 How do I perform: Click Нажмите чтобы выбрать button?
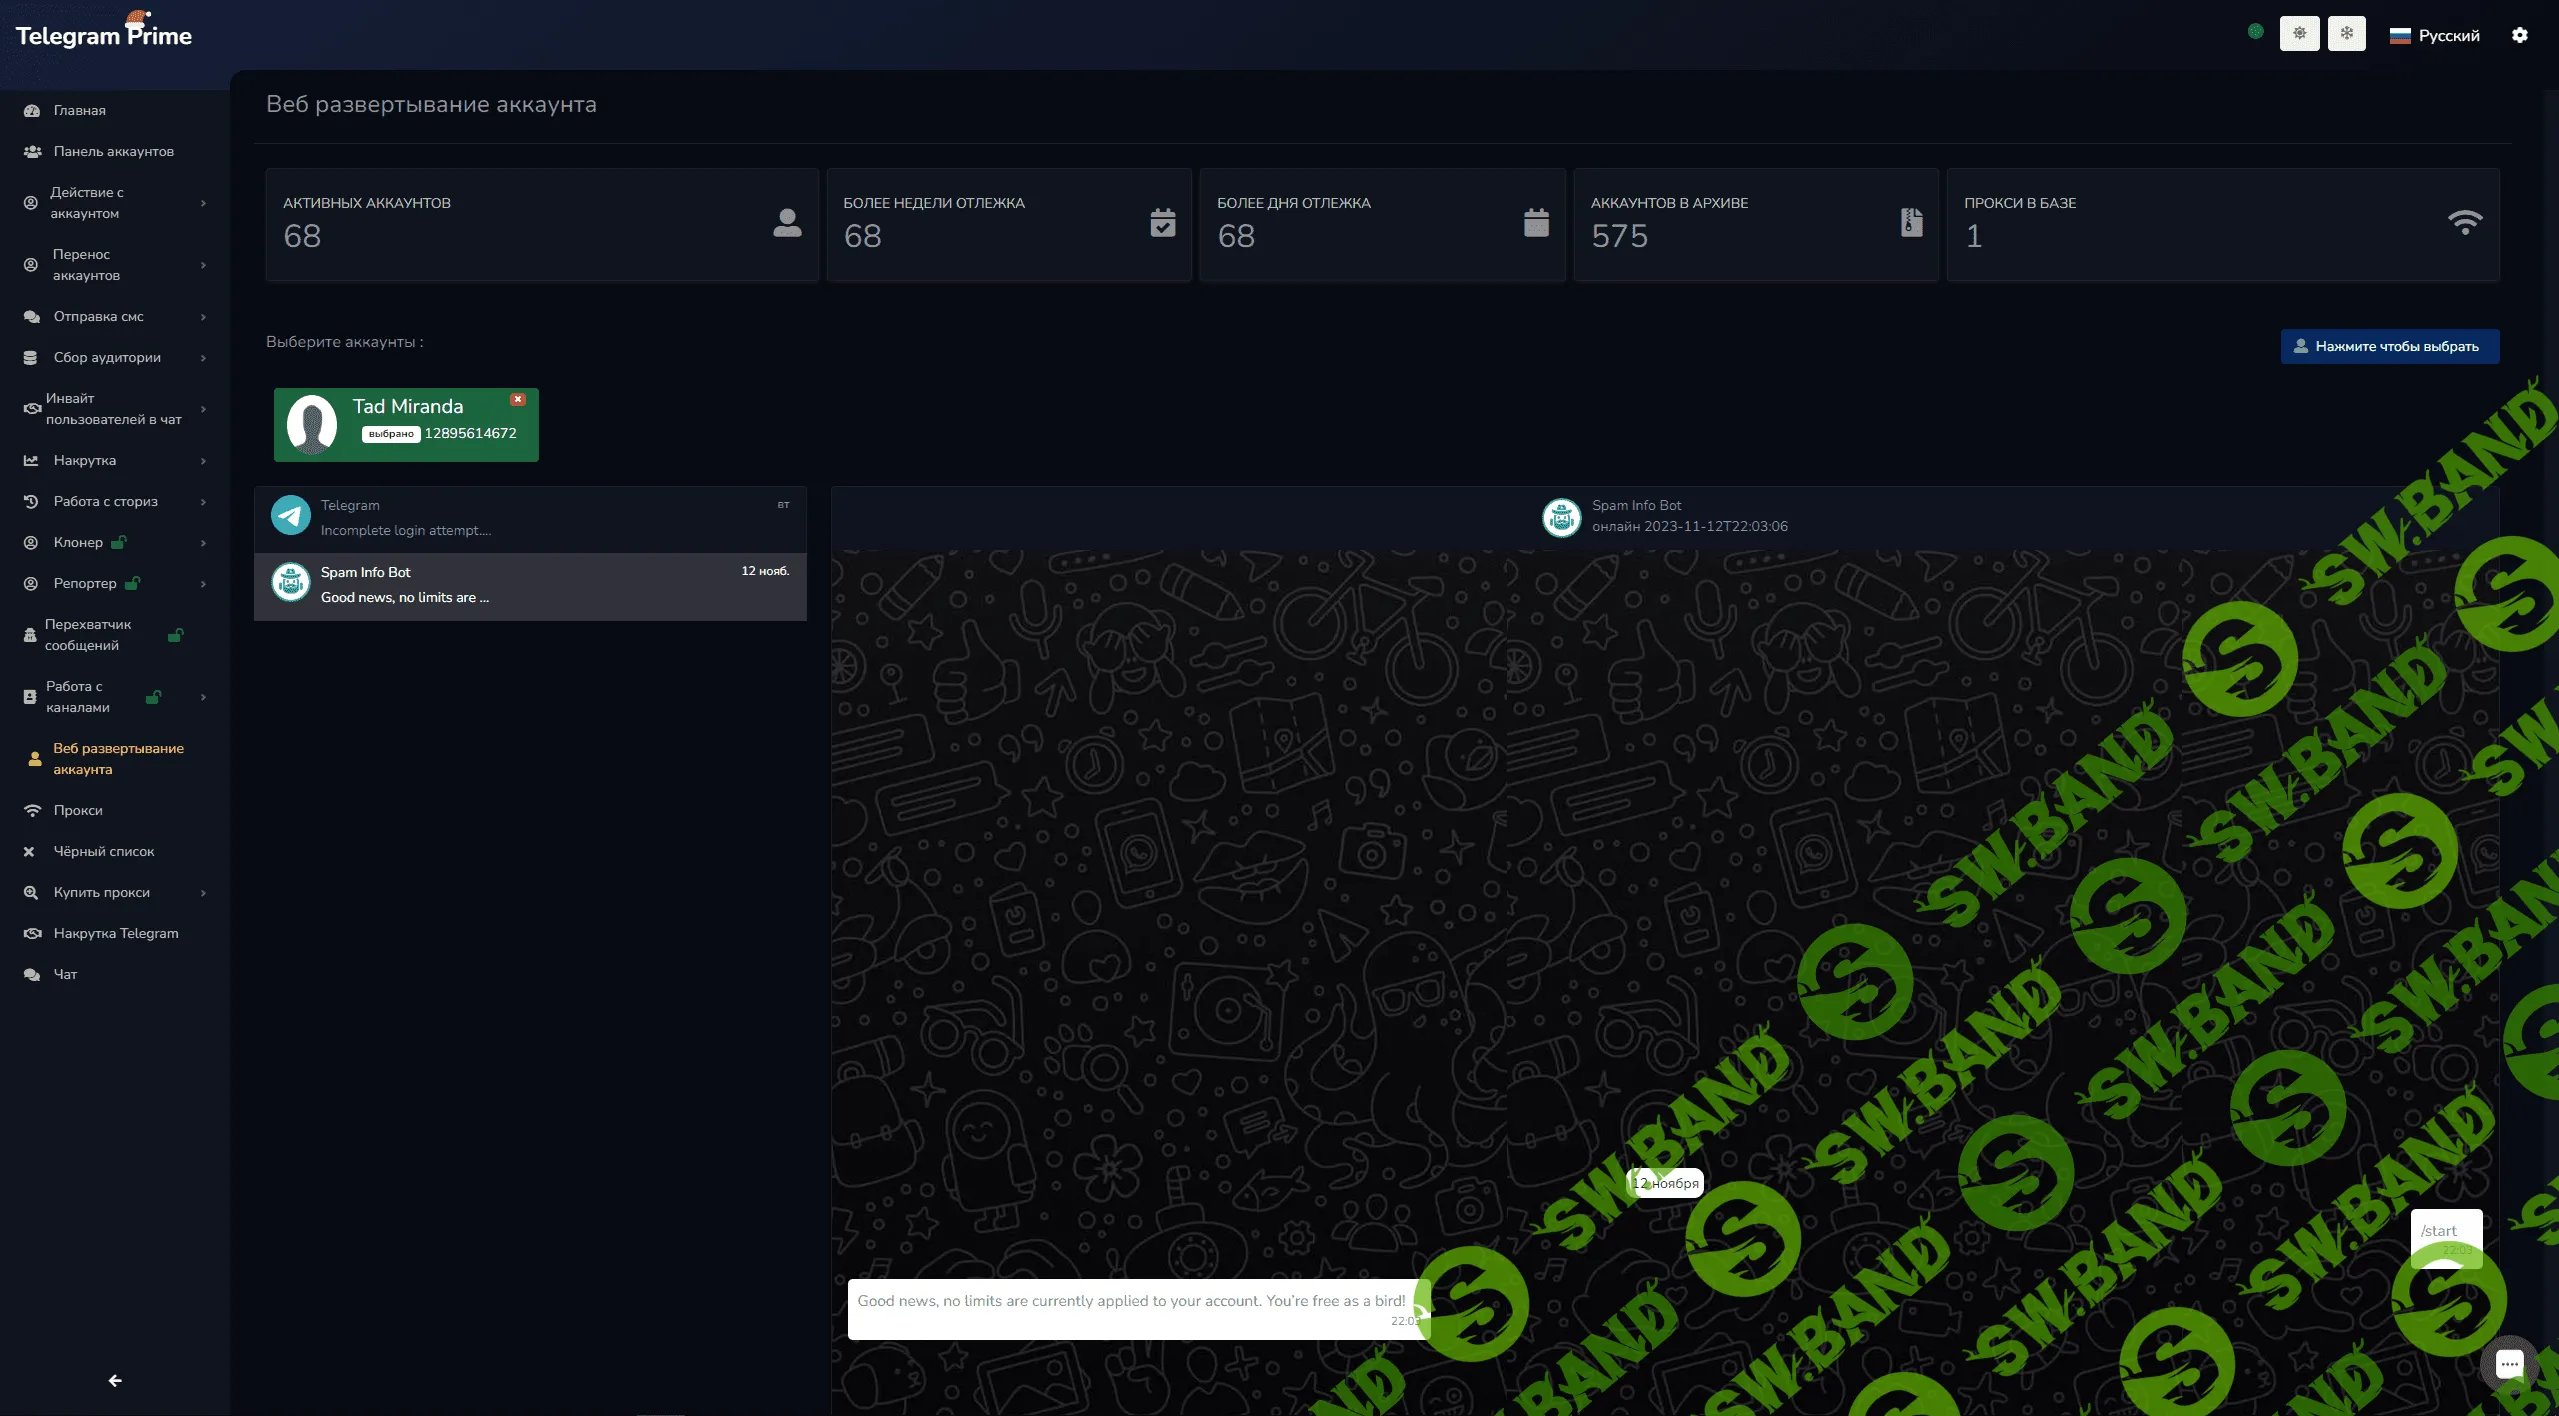click(x=2389, y=346)
